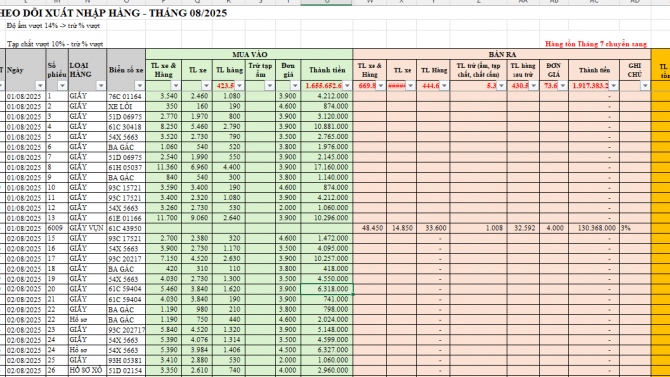This screenshot has width=670, height=377.
Task: Open MUA VÀO Thành tiền filter dropdown
Action: 347,85
